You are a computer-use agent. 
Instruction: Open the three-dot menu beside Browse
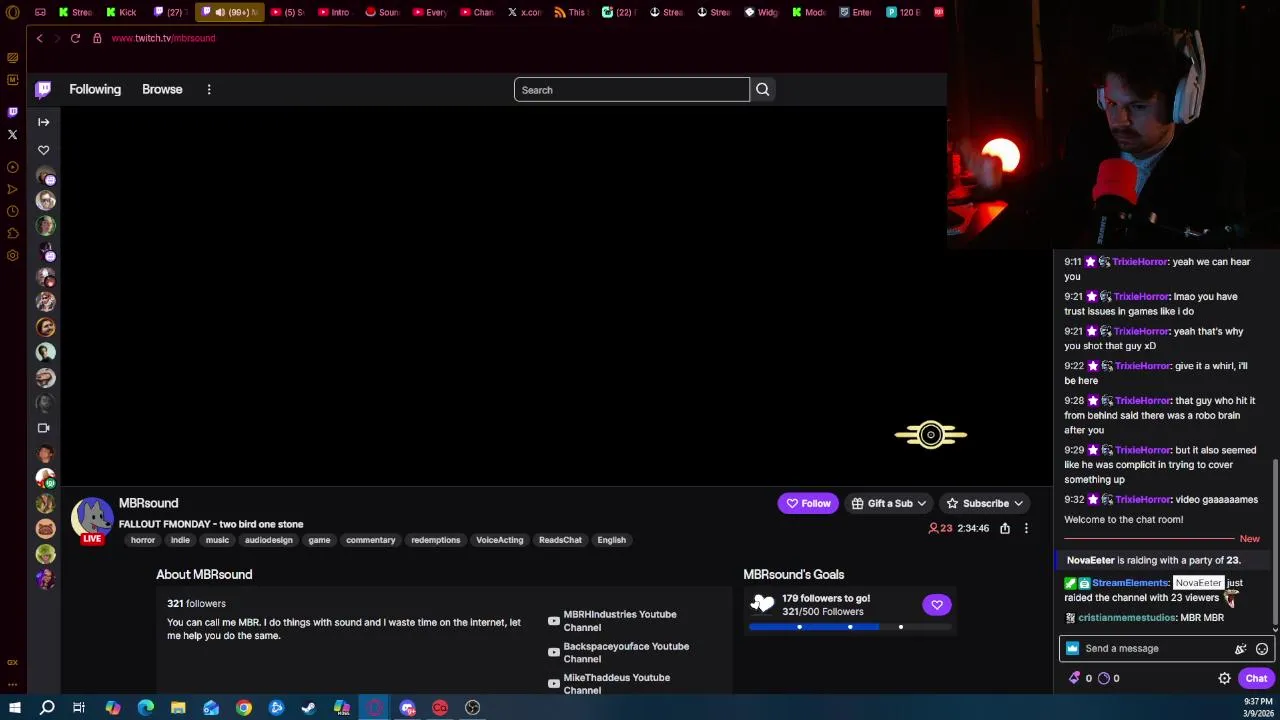coord(209,90)
